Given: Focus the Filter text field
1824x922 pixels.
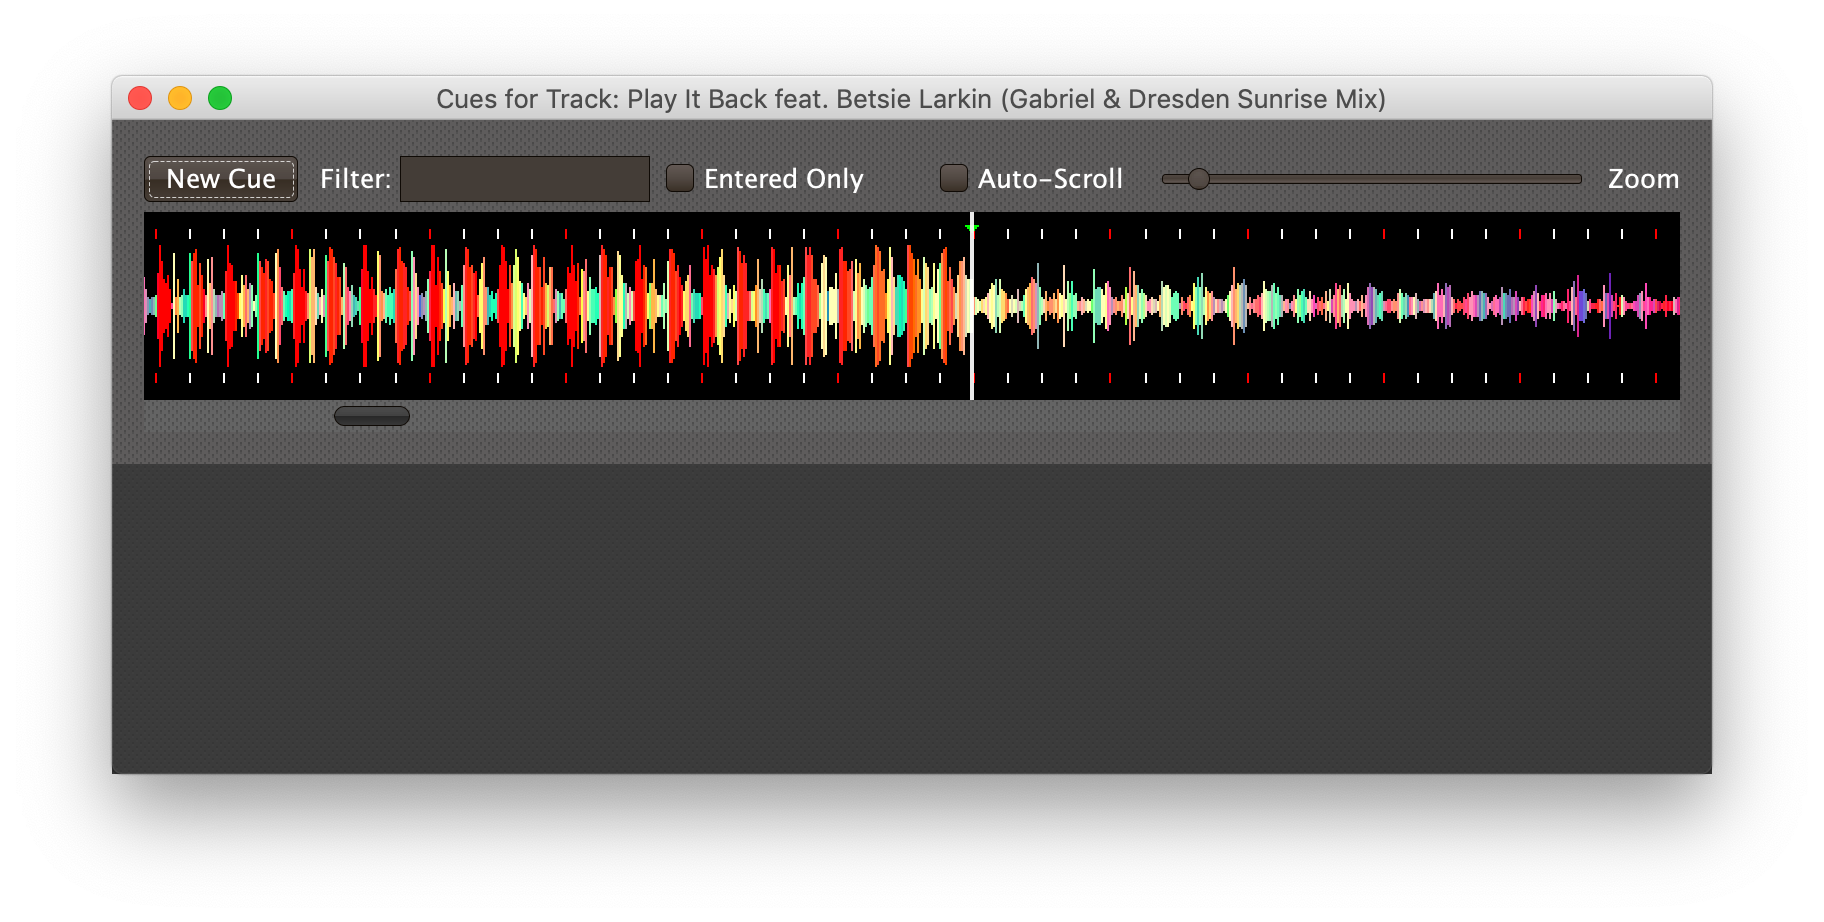Looking at the screenshot, I should (x=525, y=179).
